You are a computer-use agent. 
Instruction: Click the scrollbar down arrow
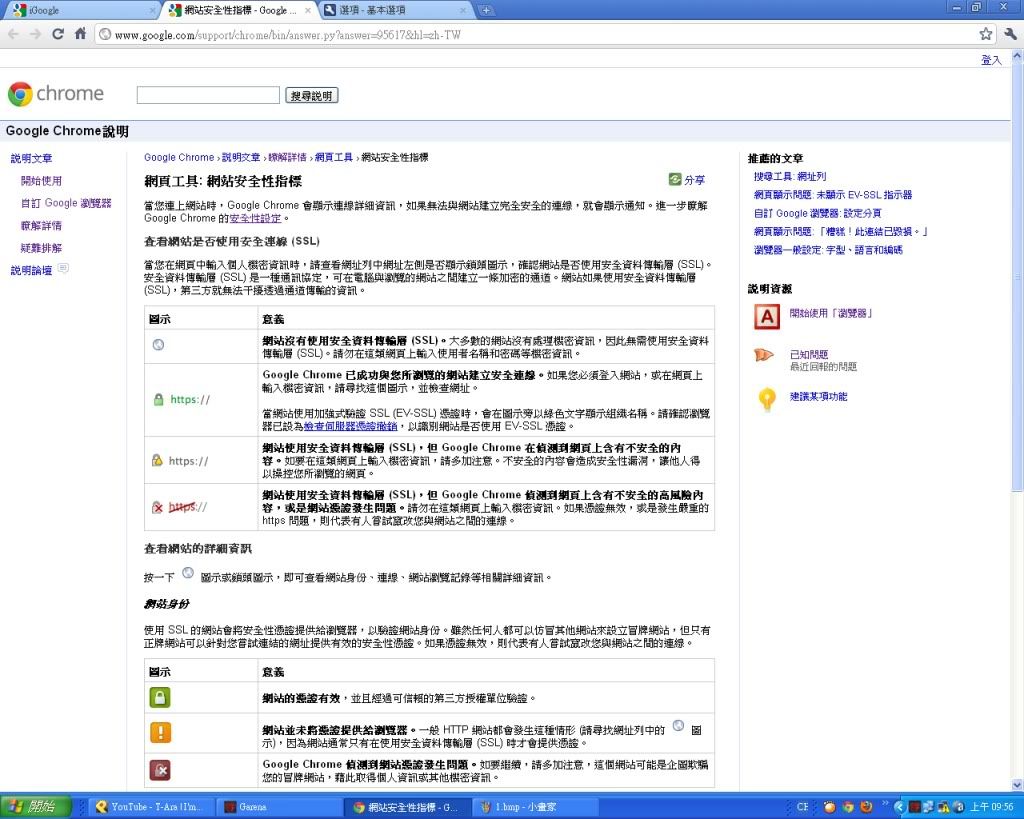coord(1017,785)
